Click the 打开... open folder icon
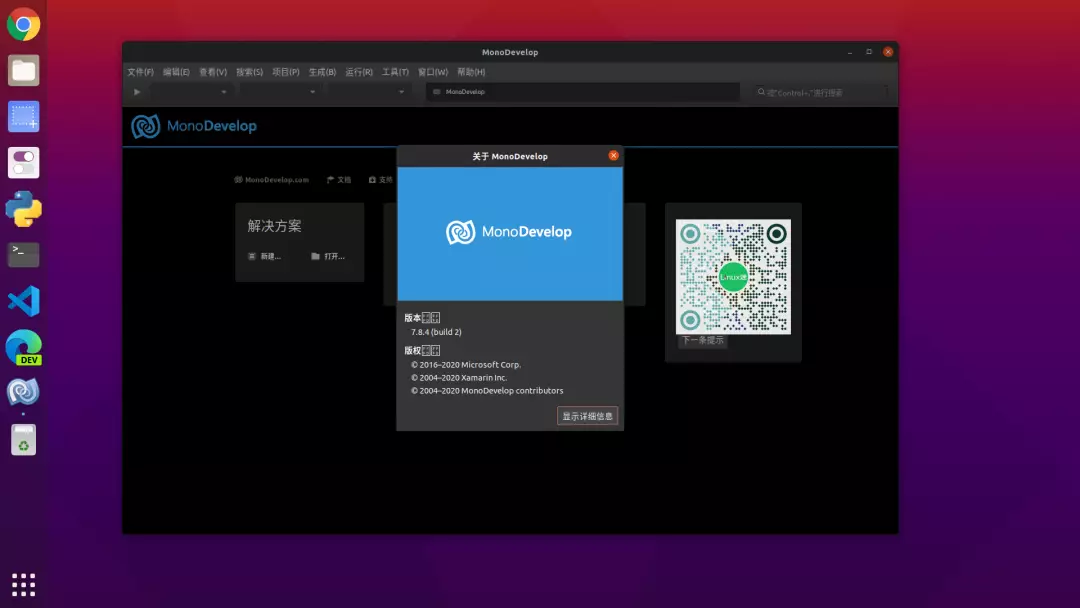Screen dimensions: 1080x608 (x=315, y=256)
